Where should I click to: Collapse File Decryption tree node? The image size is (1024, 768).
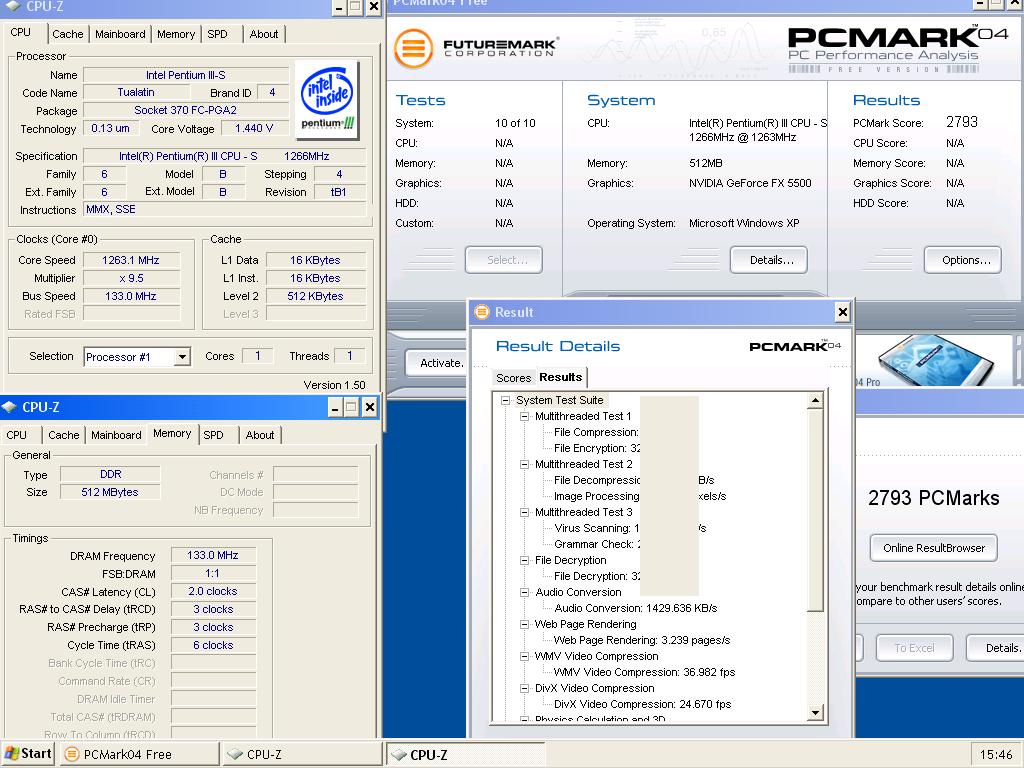(524, 560)
